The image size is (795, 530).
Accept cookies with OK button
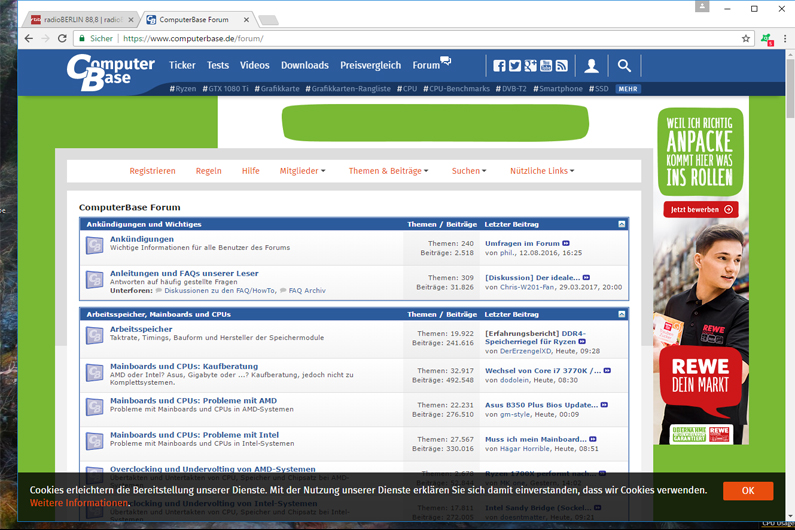748,490
